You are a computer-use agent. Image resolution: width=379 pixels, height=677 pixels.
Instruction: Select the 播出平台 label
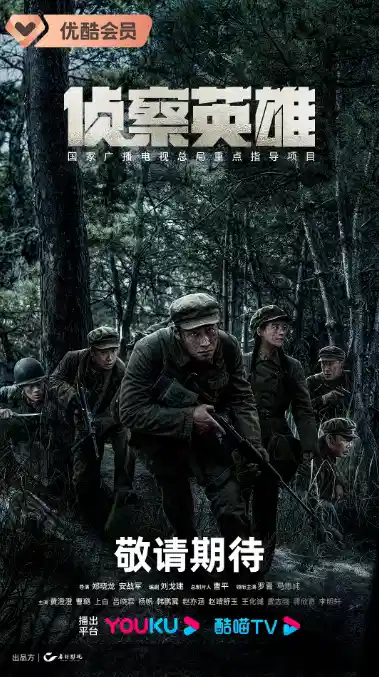tap(88, 626)
